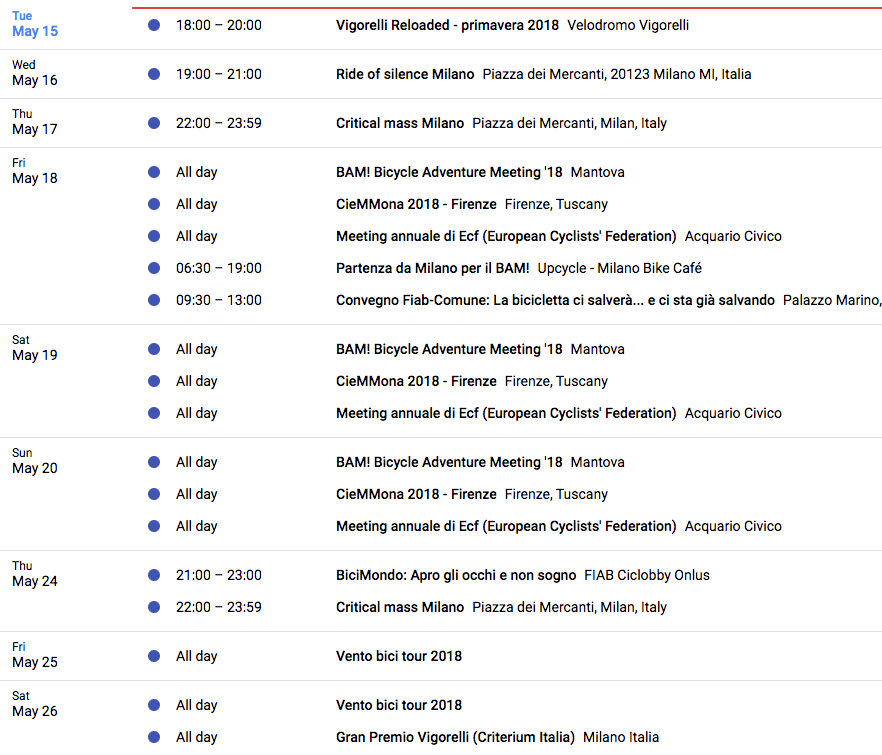
Task: Click the 18:00 – 20:00 time on May 15
Action: click(x=219, y=25)
